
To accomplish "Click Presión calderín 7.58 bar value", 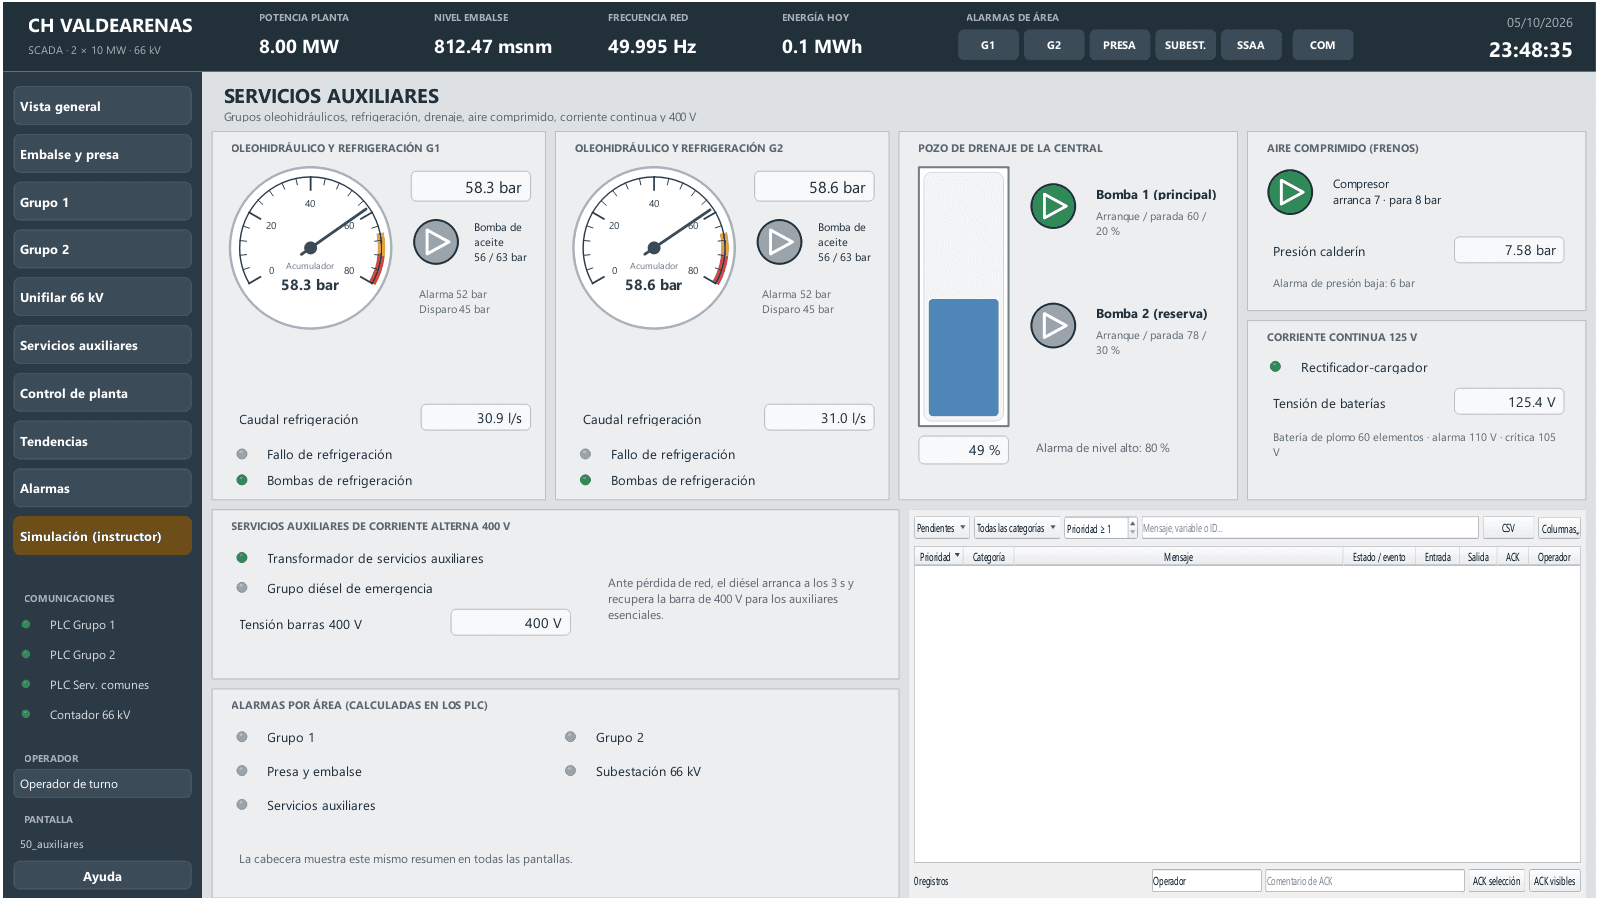I will 1509,250.
